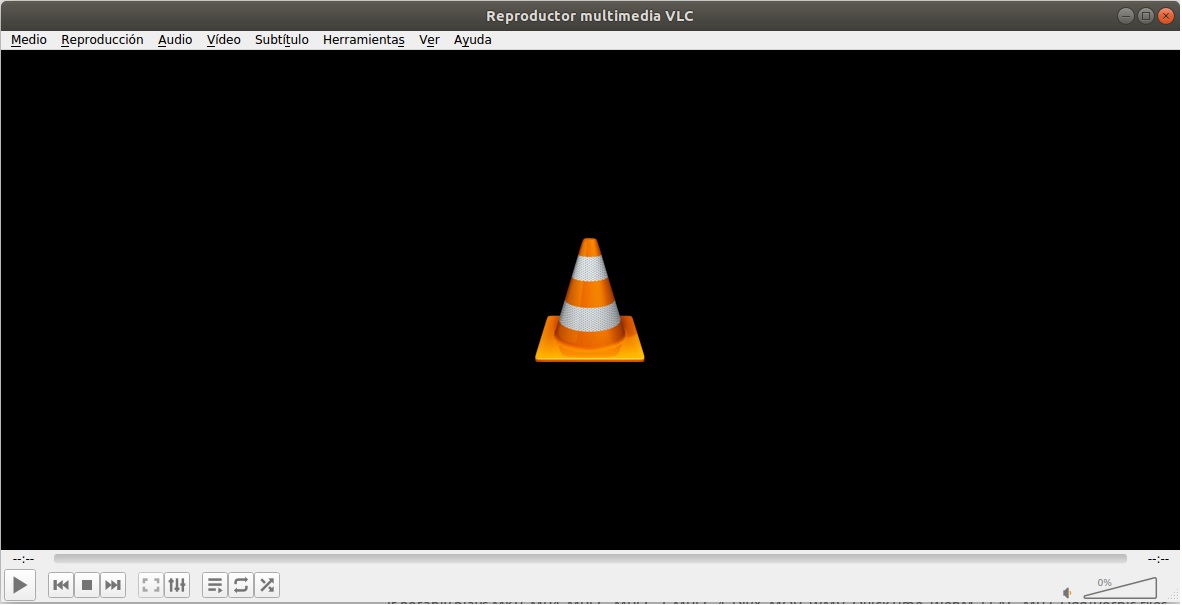The image size is (1182, 605).
Task: Open extended settings and effects
Action: pyautogui.click(x=176, y=585)
